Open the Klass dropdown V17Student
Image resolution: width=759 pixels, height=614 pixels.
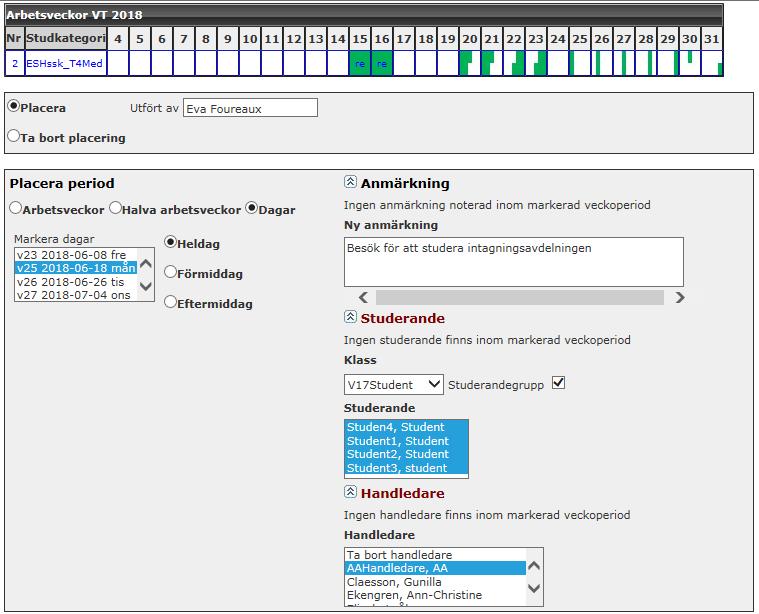394,384
